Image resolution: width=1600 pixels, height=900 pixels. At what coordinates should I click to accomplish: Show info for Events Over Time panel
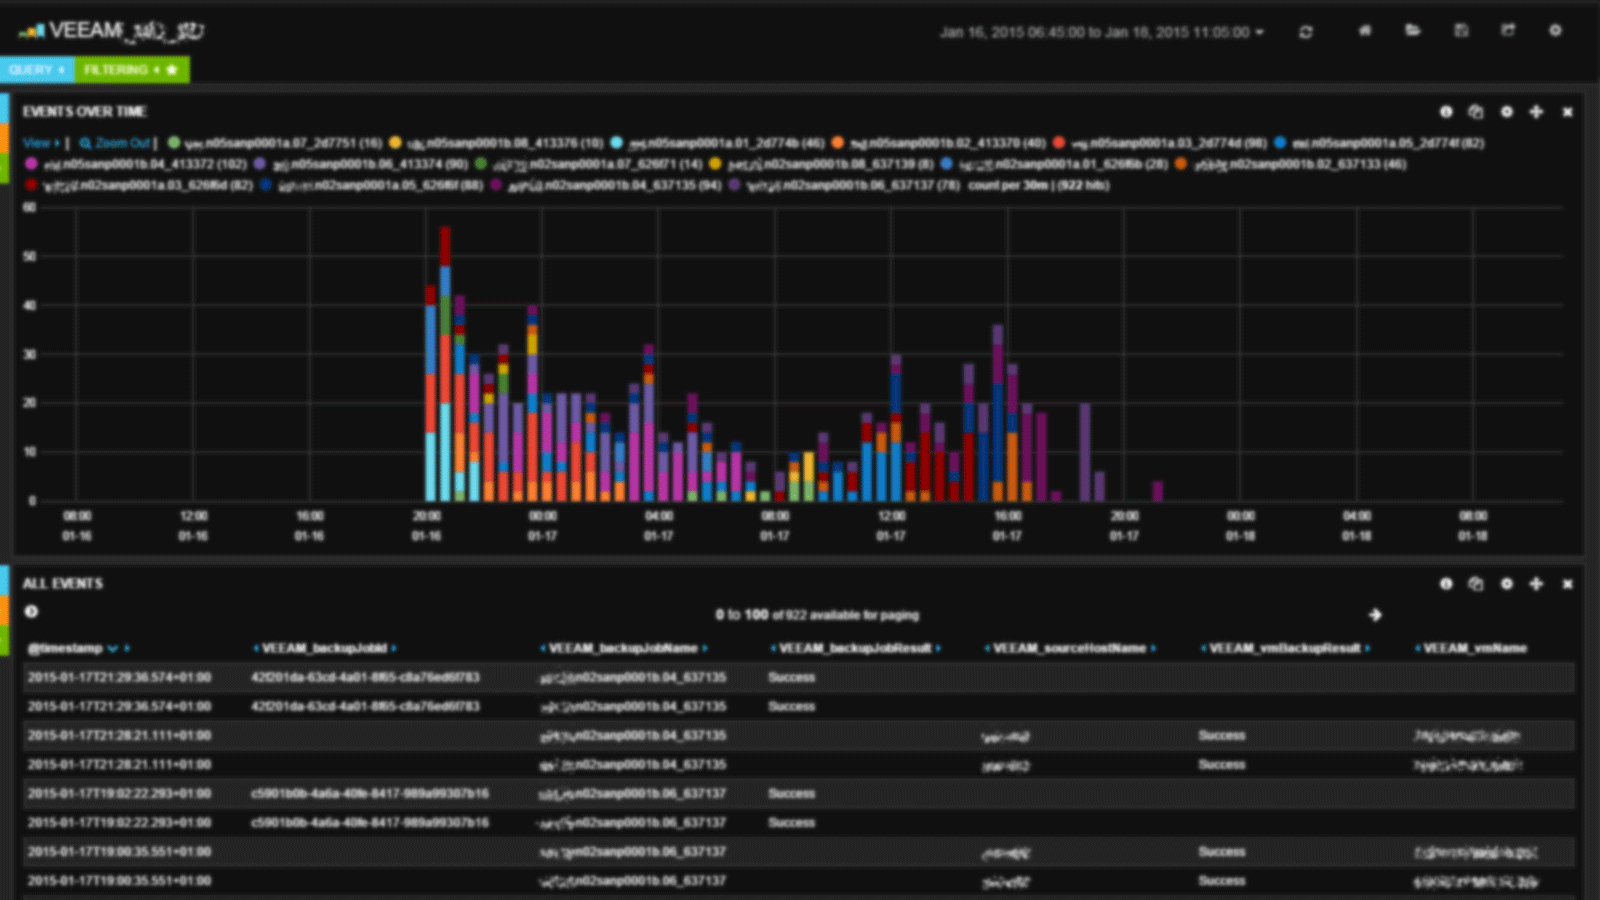coord(1446,112)
